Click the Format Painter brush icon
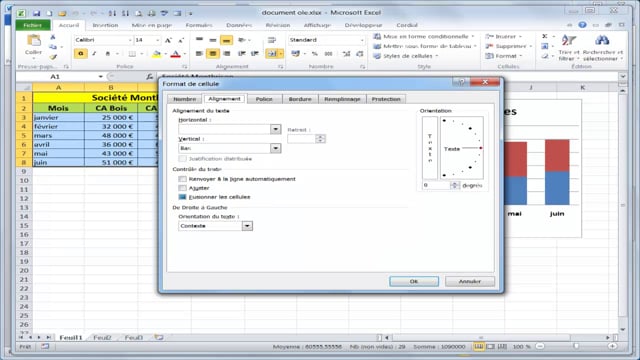 53,57
